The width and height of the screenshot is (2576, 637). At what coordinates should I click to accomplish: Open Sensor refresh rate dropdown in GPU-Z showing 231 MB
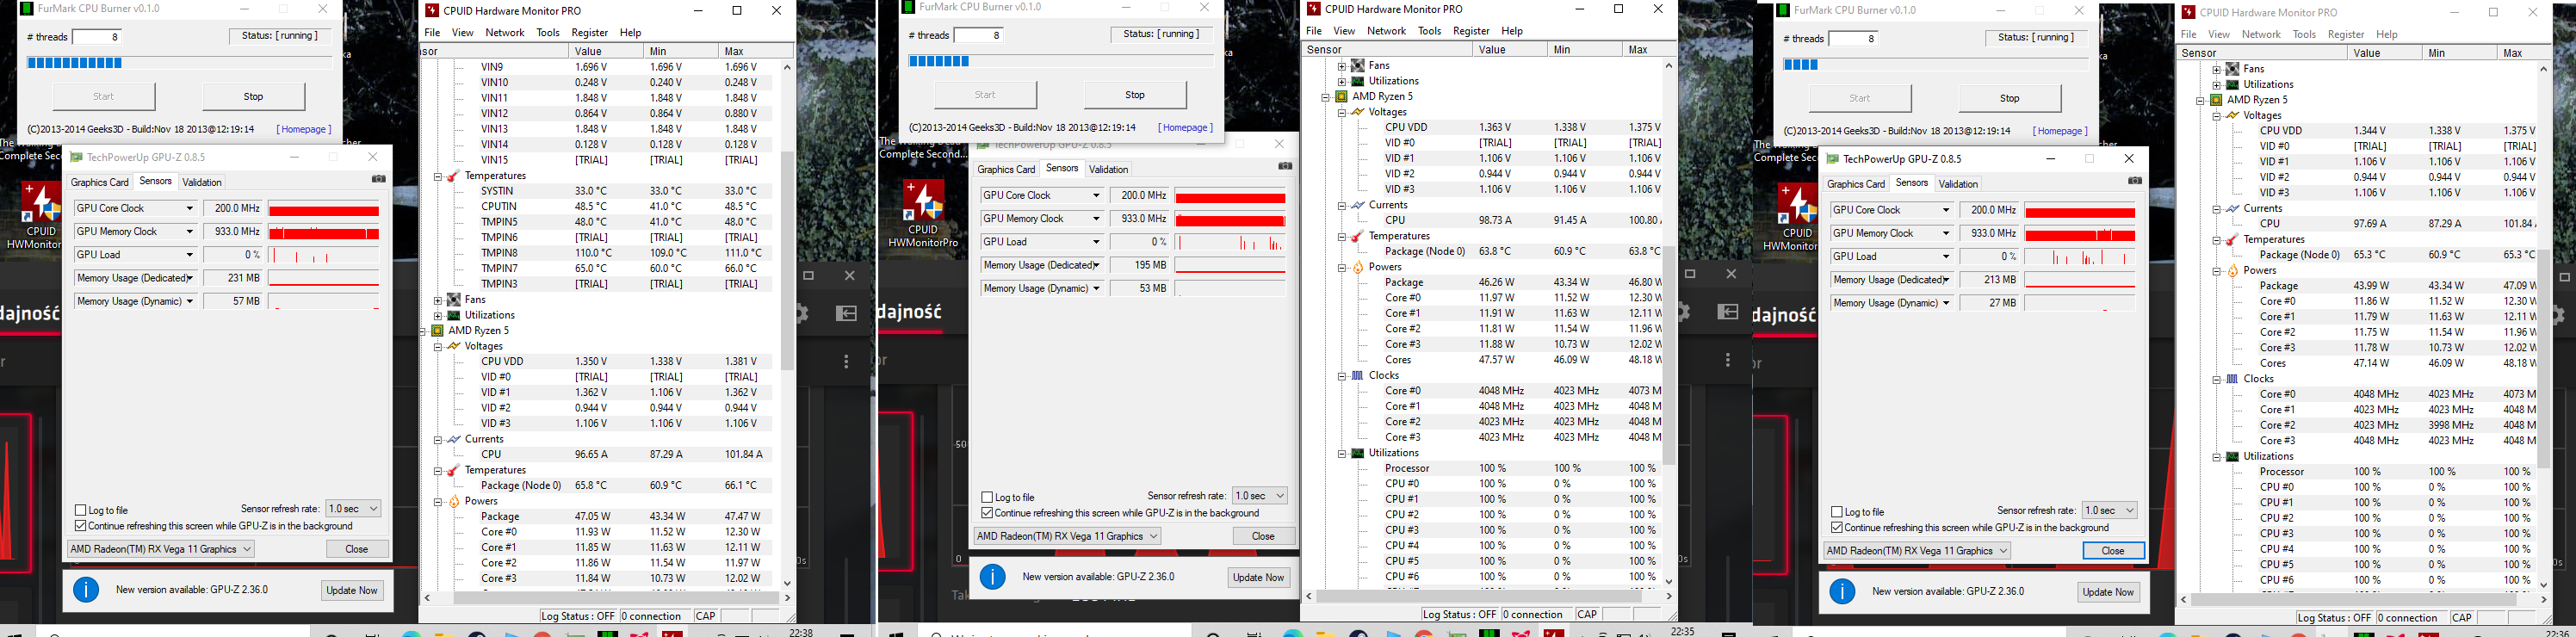pos(353,509)
